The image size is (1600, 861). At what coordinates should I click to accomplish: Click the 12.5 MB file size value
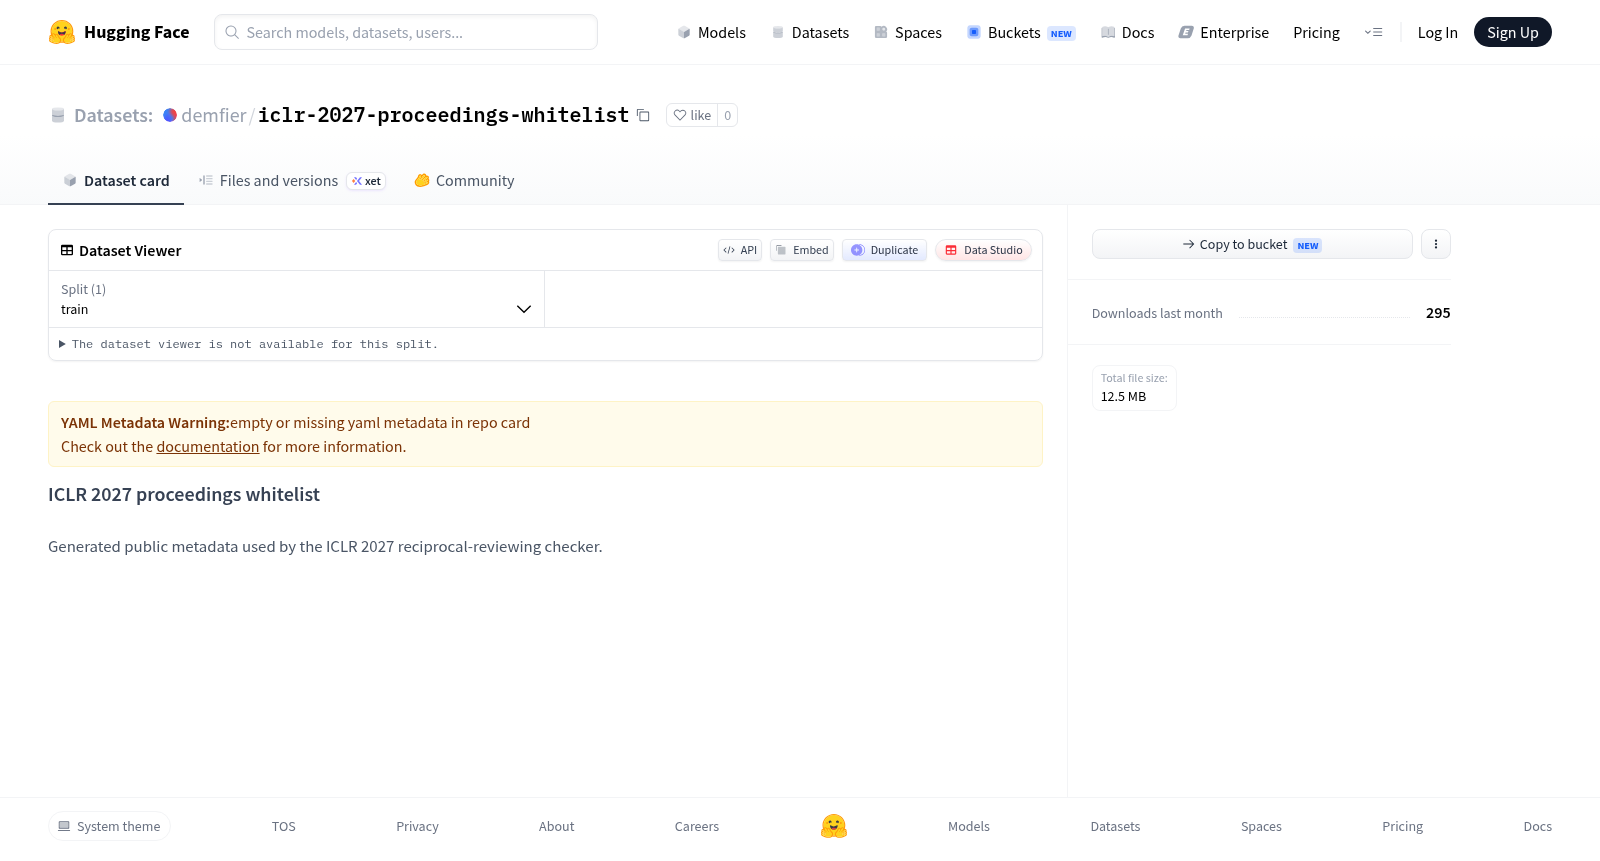point(1123,396)
